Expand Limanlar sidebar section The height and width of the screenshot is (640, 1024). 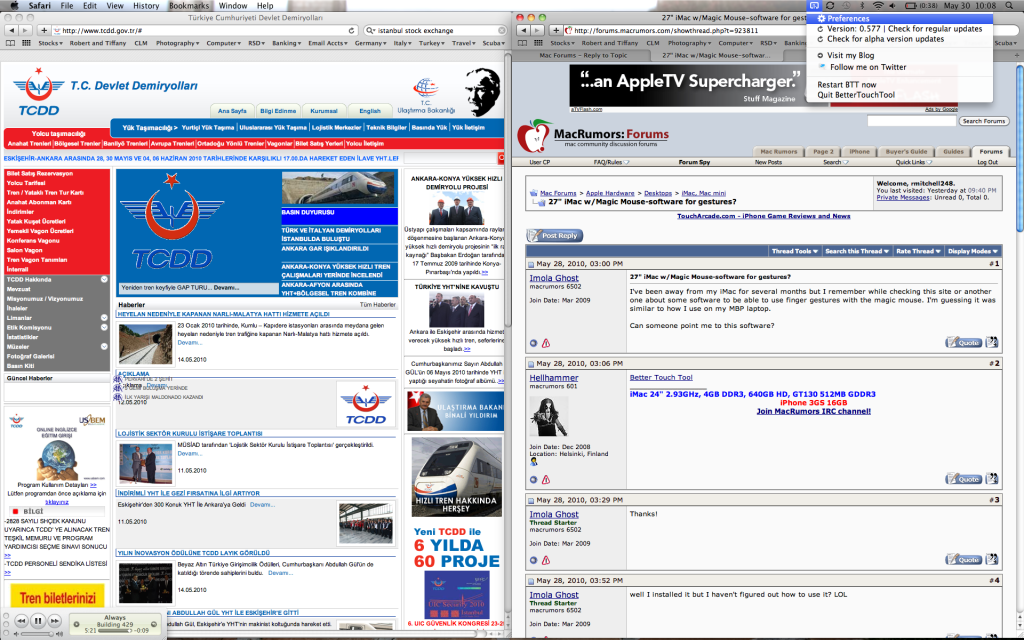coord(104,317)
